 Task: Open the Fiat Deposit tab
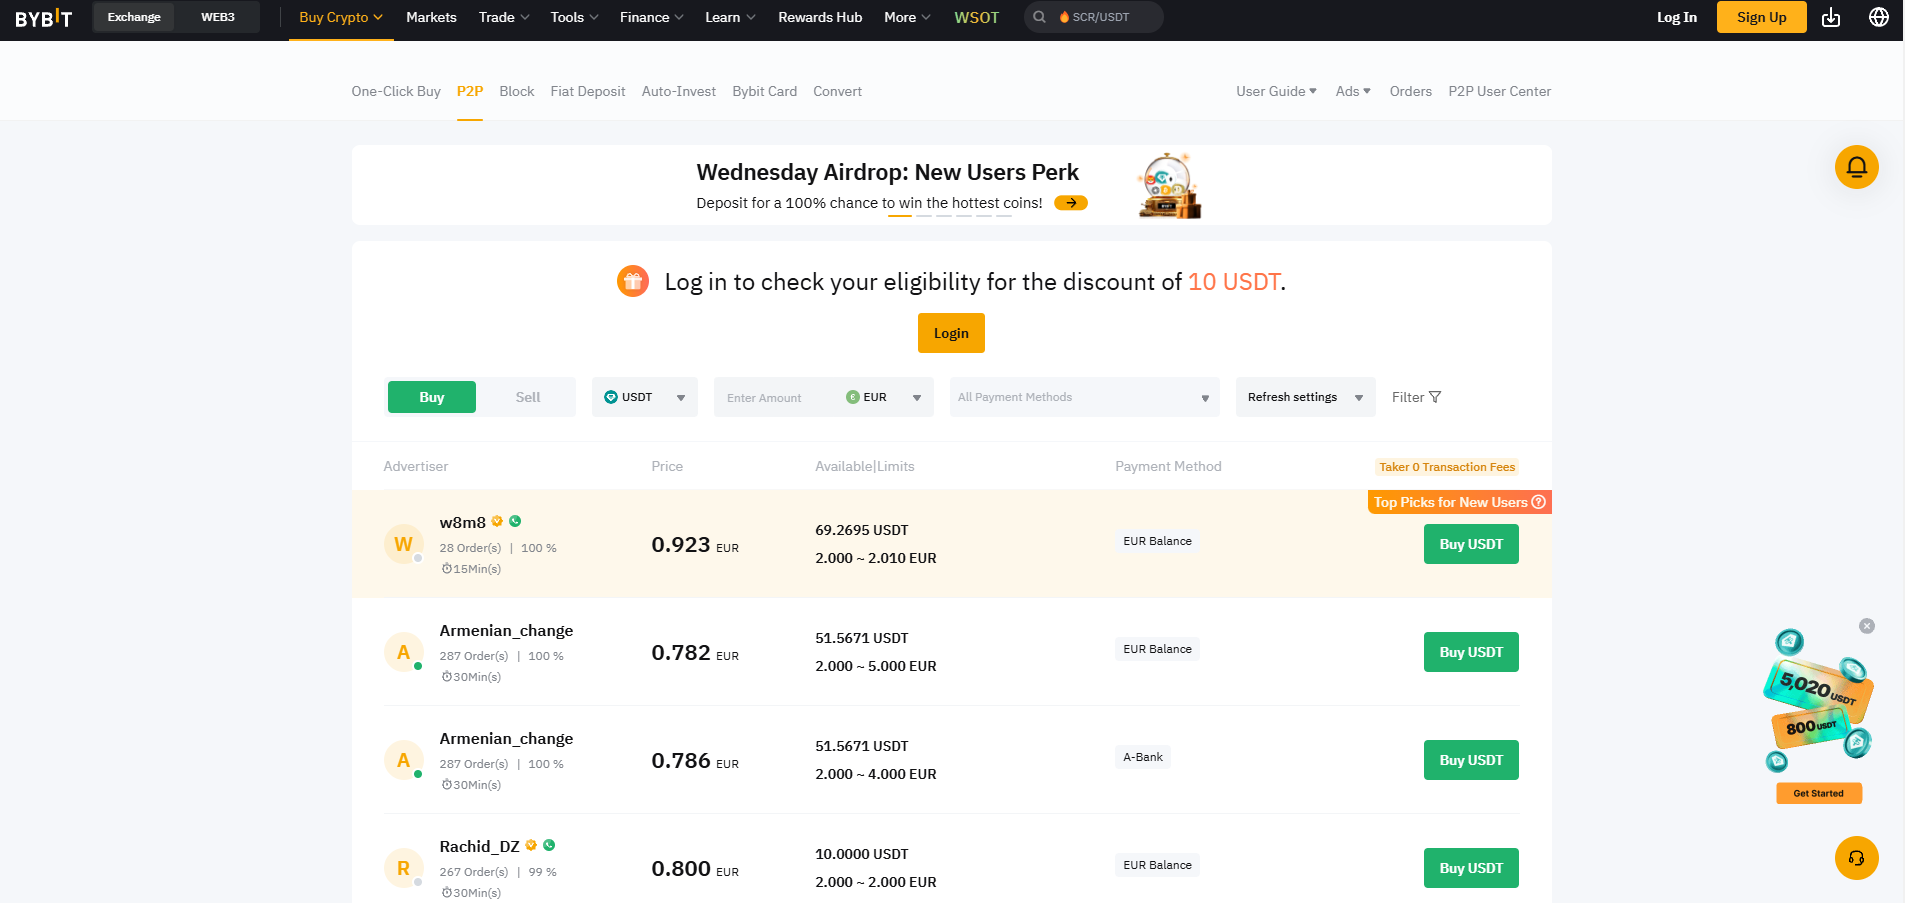588,91
